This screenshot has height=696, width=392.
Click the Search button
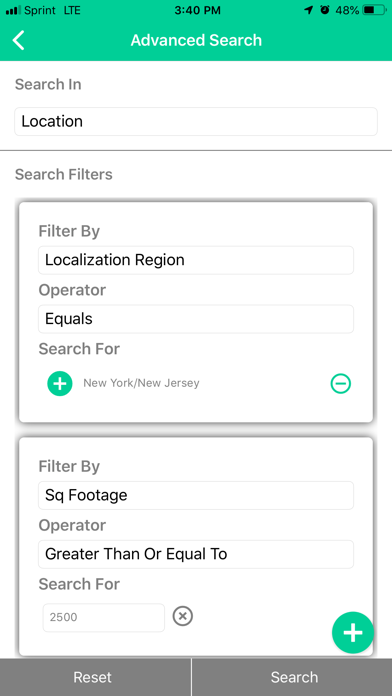(293, 677)
